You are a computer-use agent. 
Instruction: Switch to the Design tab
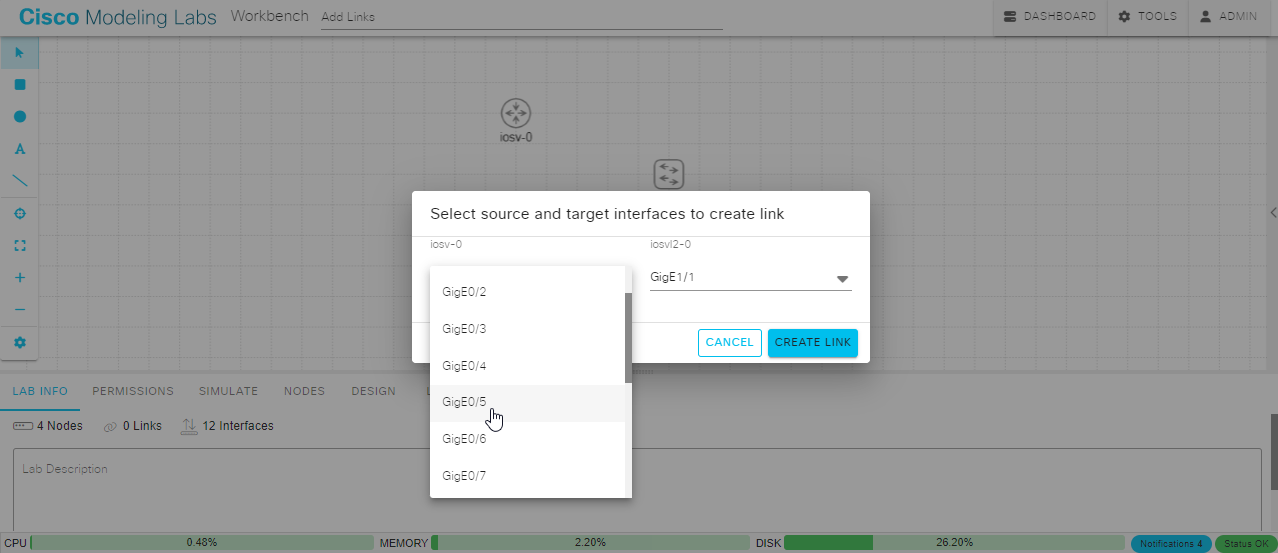(373, 391)
